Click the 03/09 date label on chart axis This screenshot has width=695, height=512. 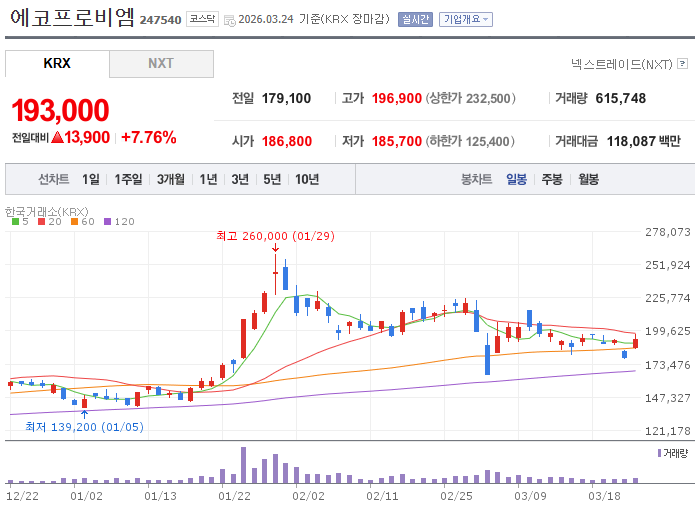530,496
